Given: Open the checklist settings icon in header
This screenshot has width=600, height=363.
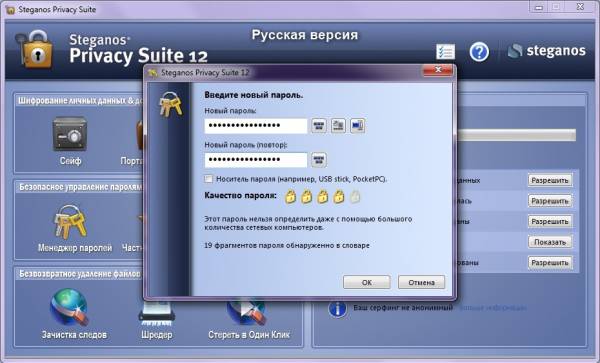Looking at the screenshot, I should [445, 52].
